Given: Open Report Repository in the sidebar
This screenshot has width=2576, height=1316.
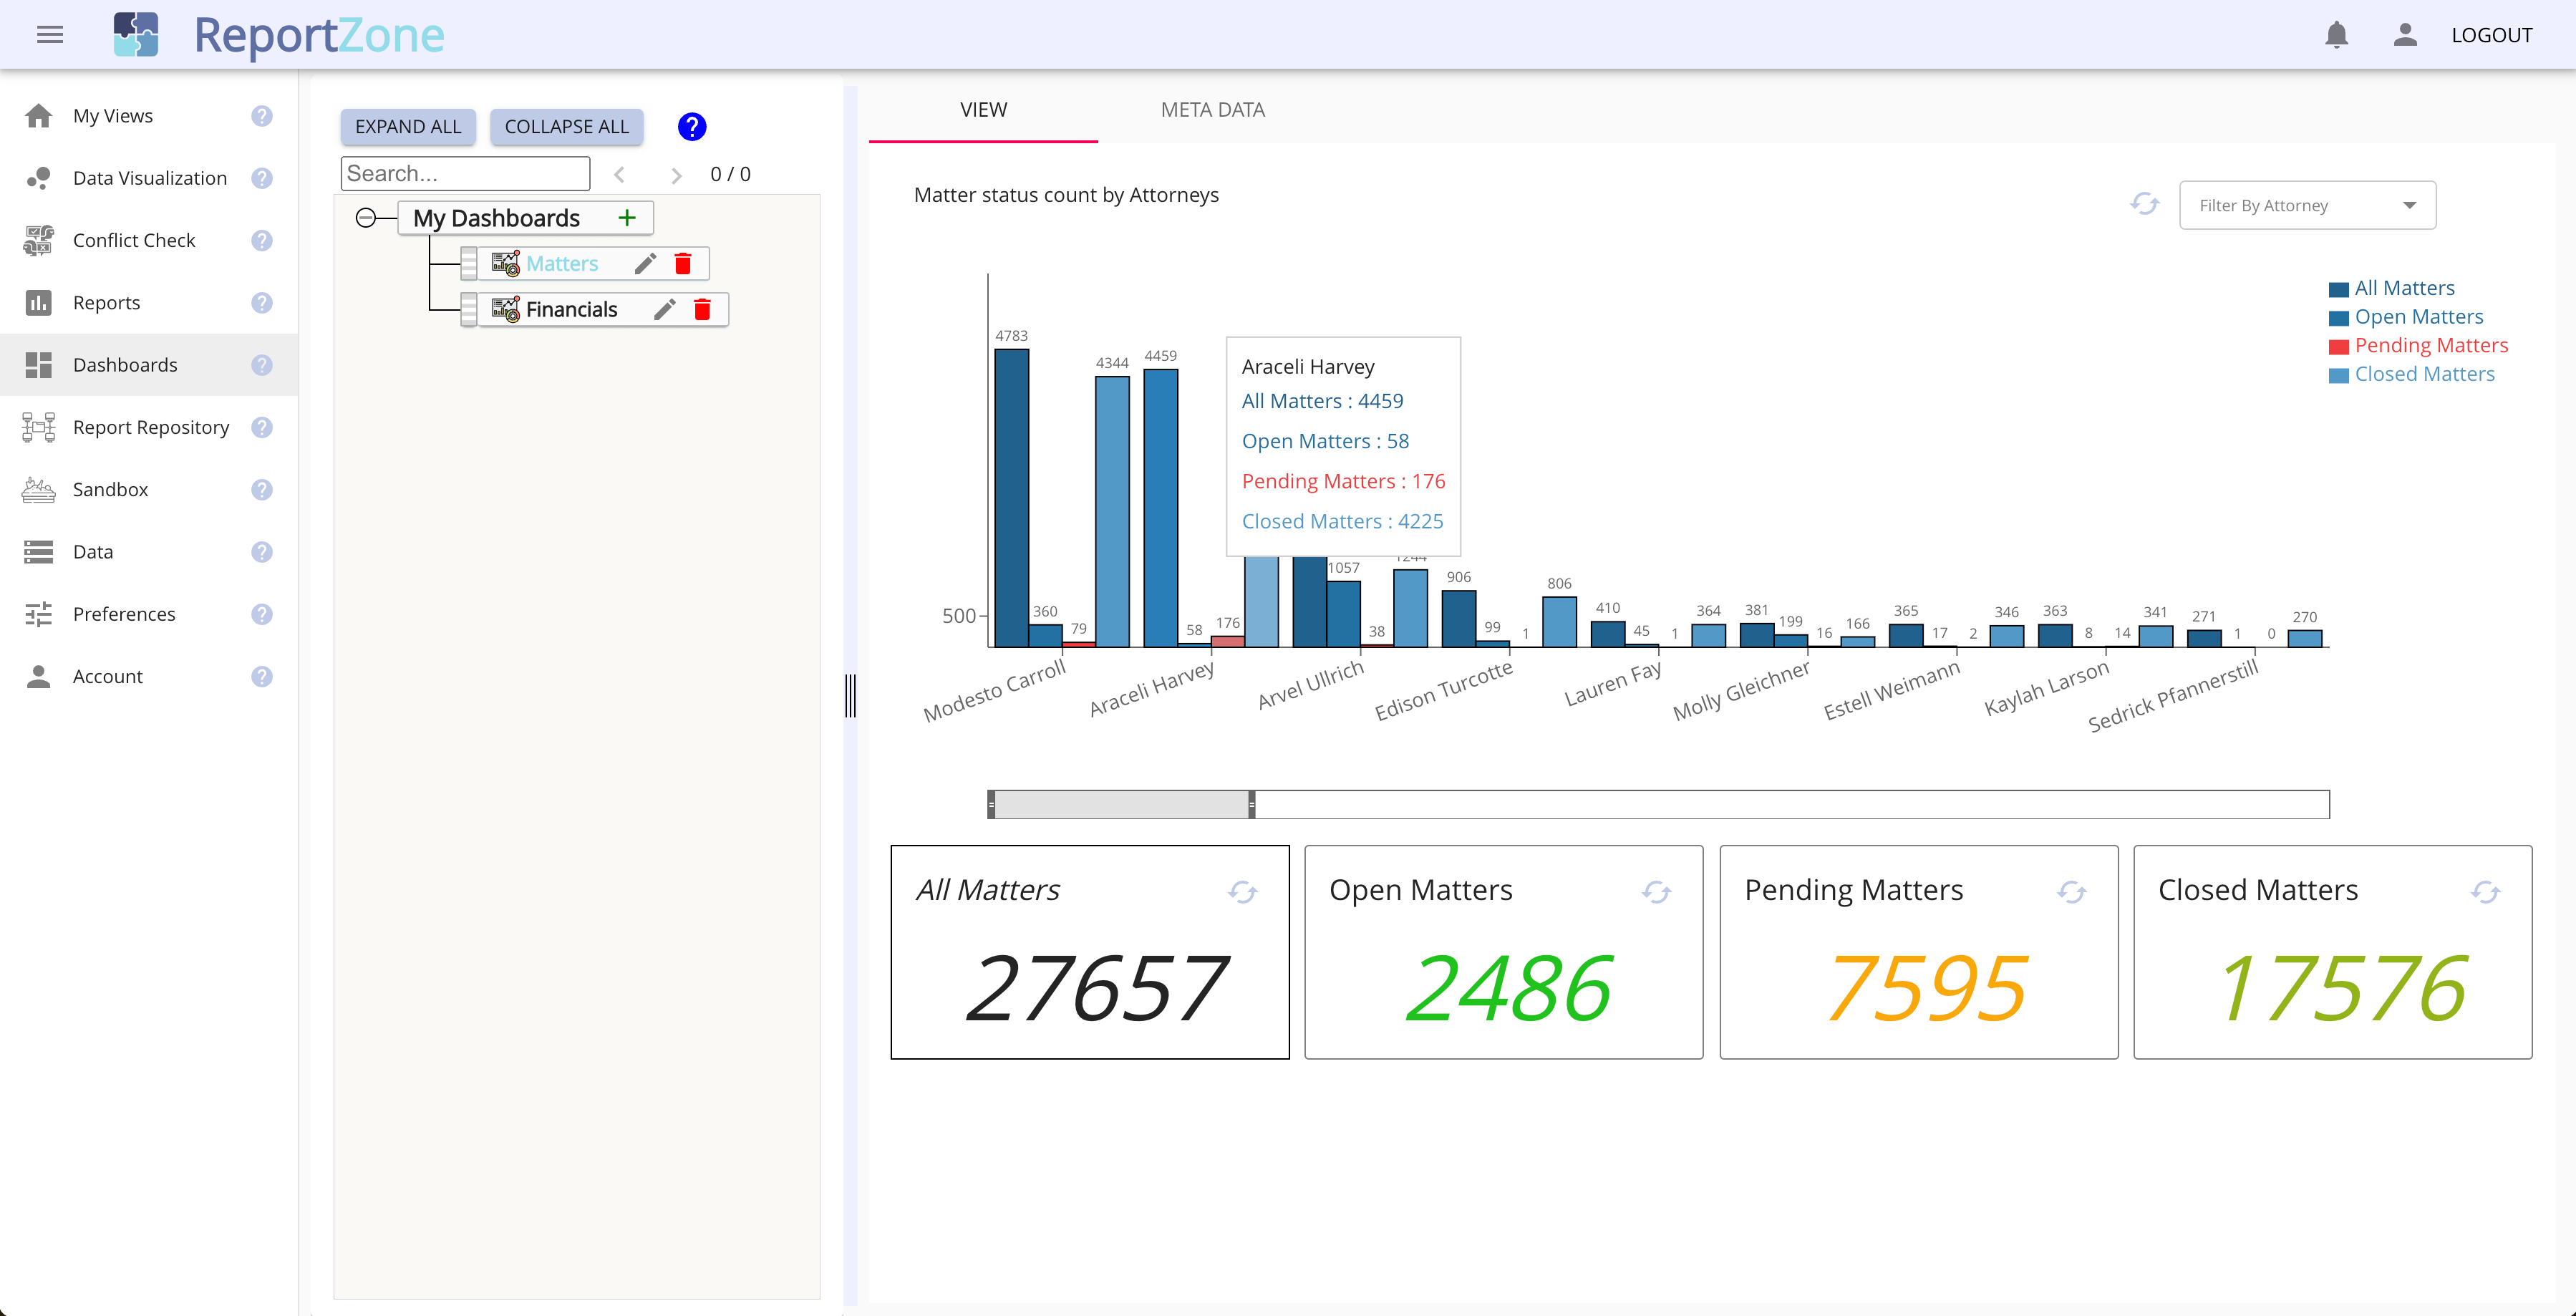Looking at the screenshot, I should (150, 427).
